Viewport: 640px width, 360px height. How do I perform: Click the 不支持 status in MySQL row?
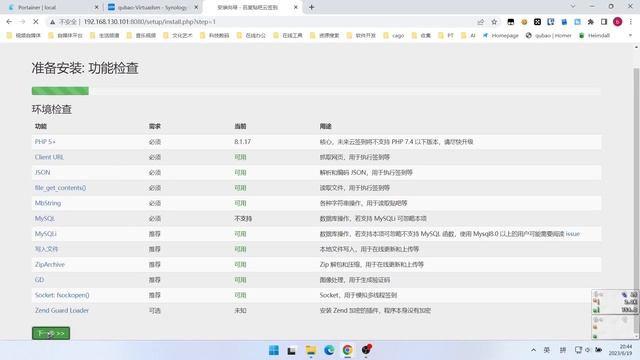(243, 218)
